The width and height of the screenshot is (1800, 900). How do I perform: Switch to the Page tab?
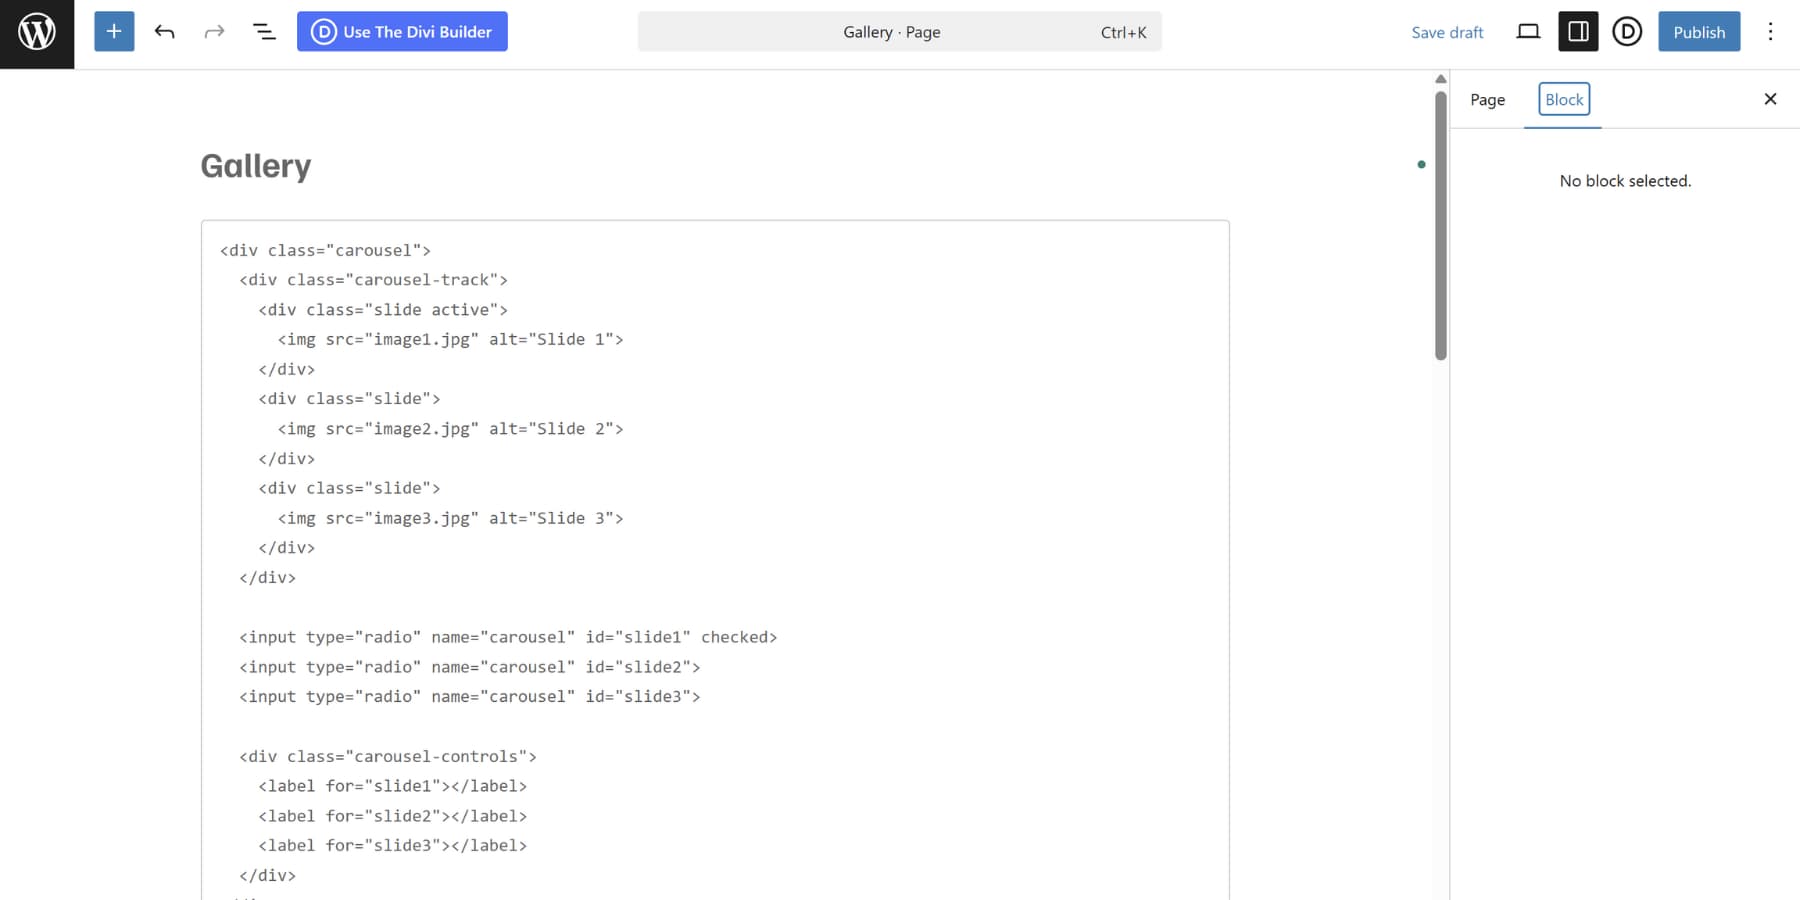pos(1488,99)
